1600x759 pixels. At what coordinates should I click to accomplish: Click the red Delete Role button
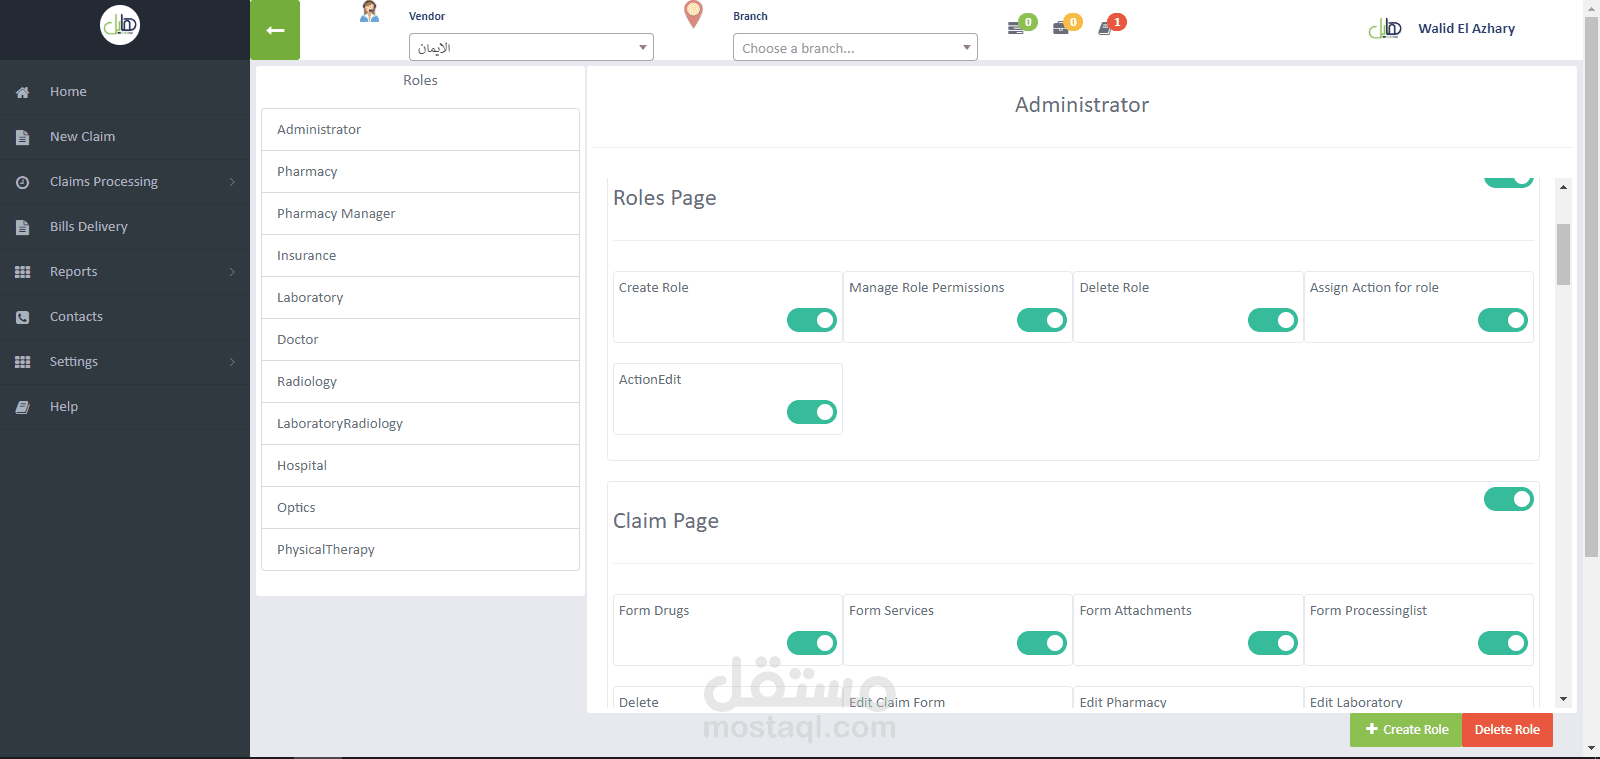click(1507, 730)
